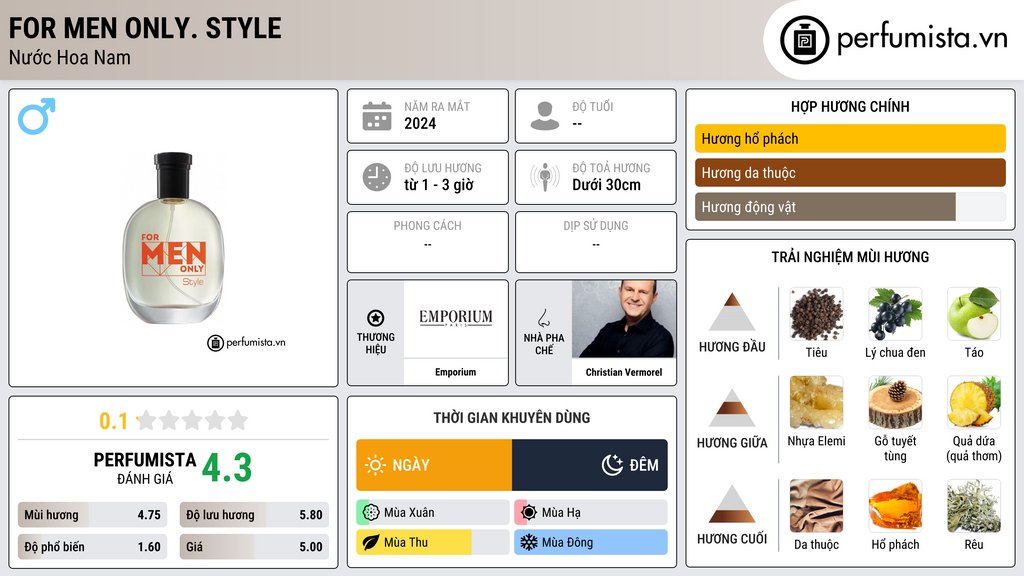
Task: Open the Quả dứa pineapple image
Action: pyautogui.click(x=974, y=402)
